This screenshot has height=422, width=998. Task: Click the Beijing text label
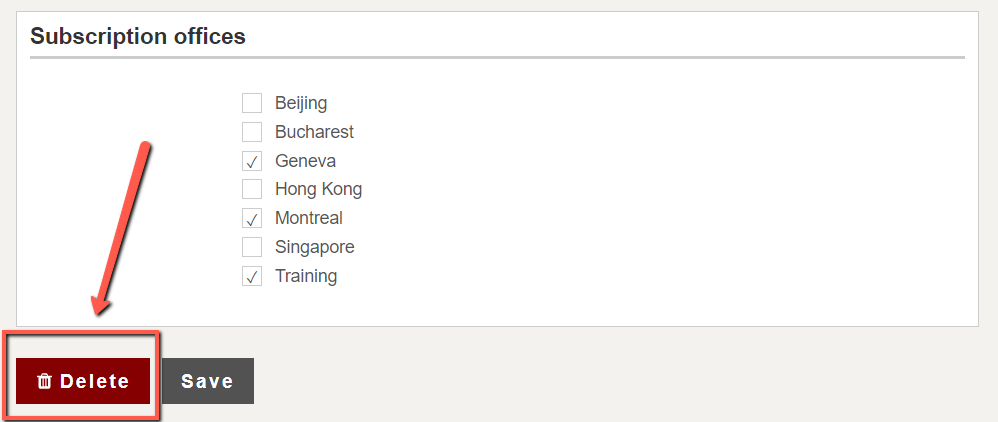click(301, 103)
